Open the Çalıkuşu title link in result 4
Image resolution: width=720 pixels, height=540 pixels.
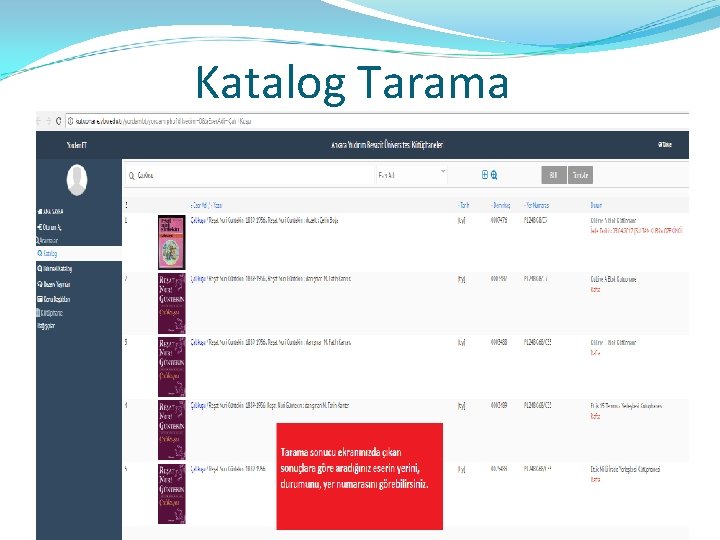[198, 405]
